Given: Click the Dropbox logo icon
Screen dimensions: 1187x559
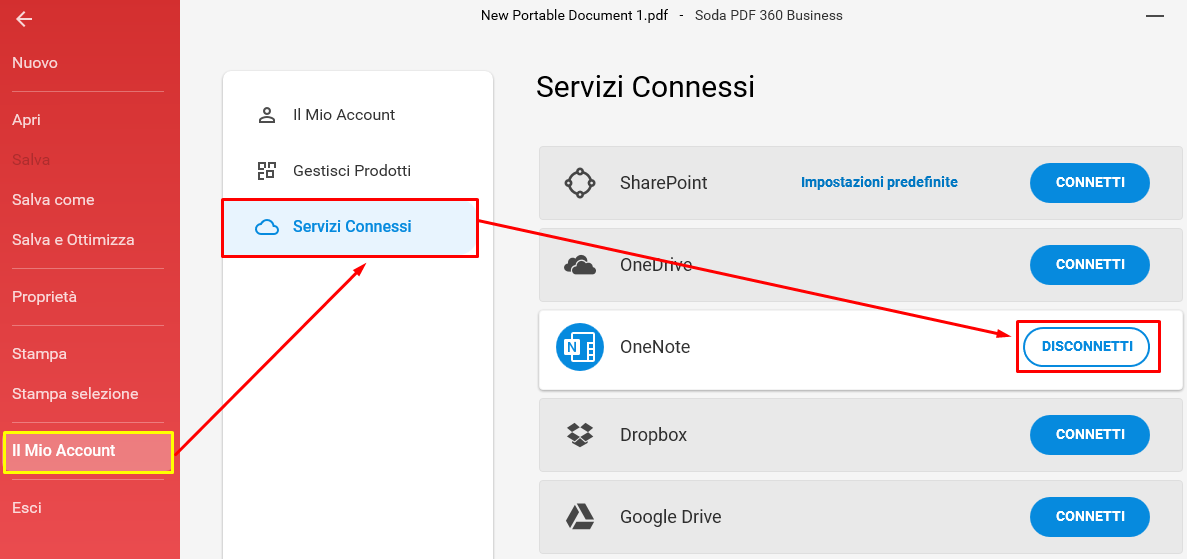Looking at the screenshot, I should (580, 435).
